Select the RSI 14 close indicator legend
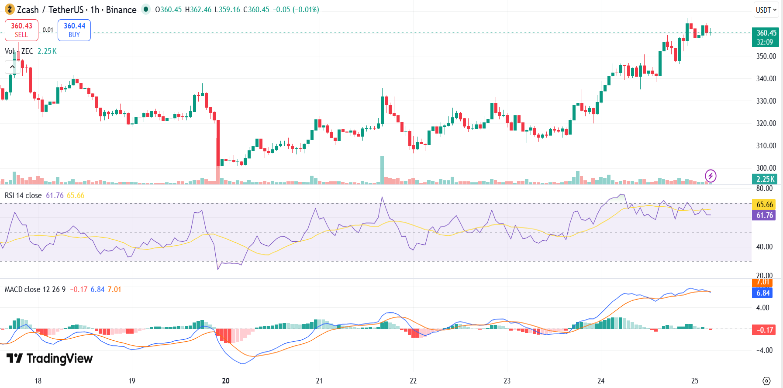783x388 pixels. coord(24,195)
